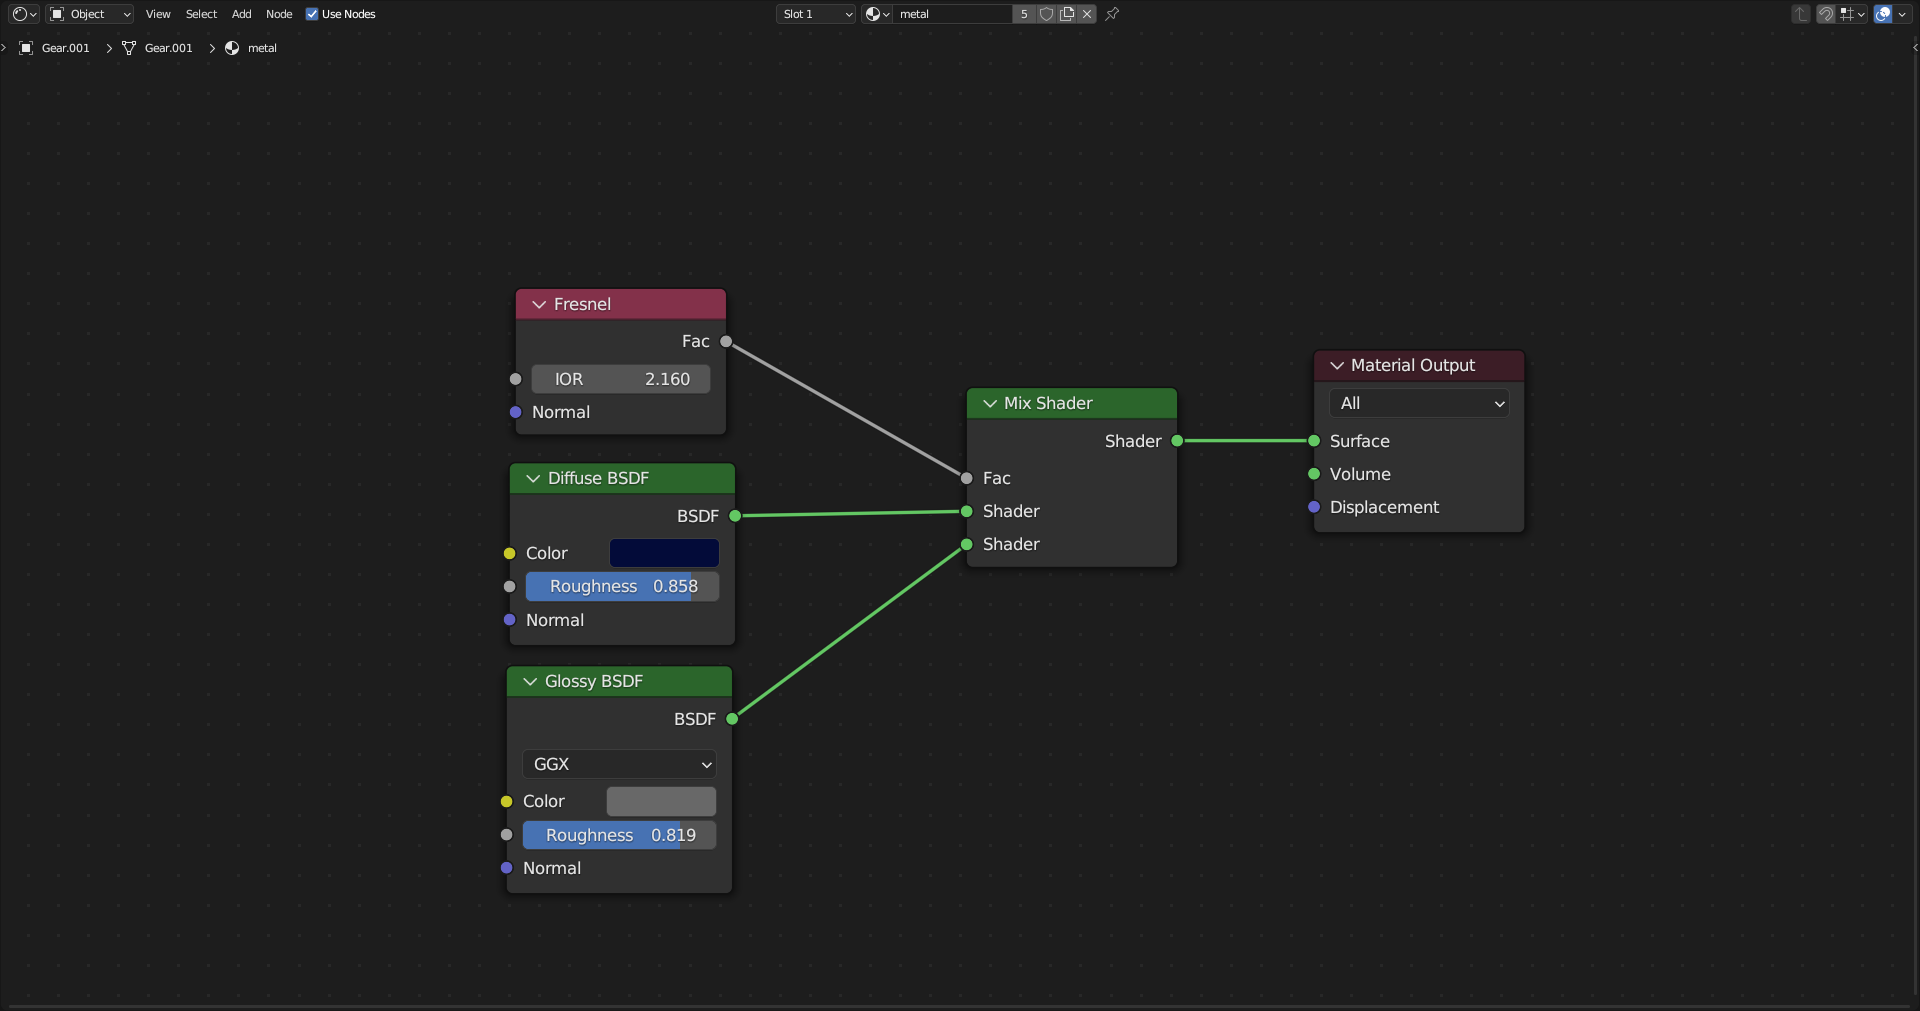This screenshot has height=1011, width=1920.
Task: Open the Node menu
Action: (279, 14)
